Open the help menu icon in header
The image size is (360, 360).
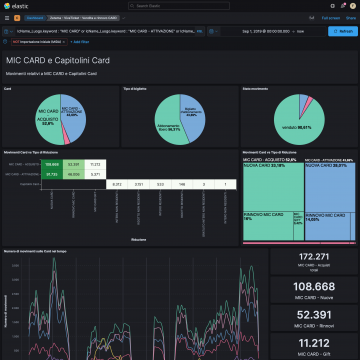point(332,6)
